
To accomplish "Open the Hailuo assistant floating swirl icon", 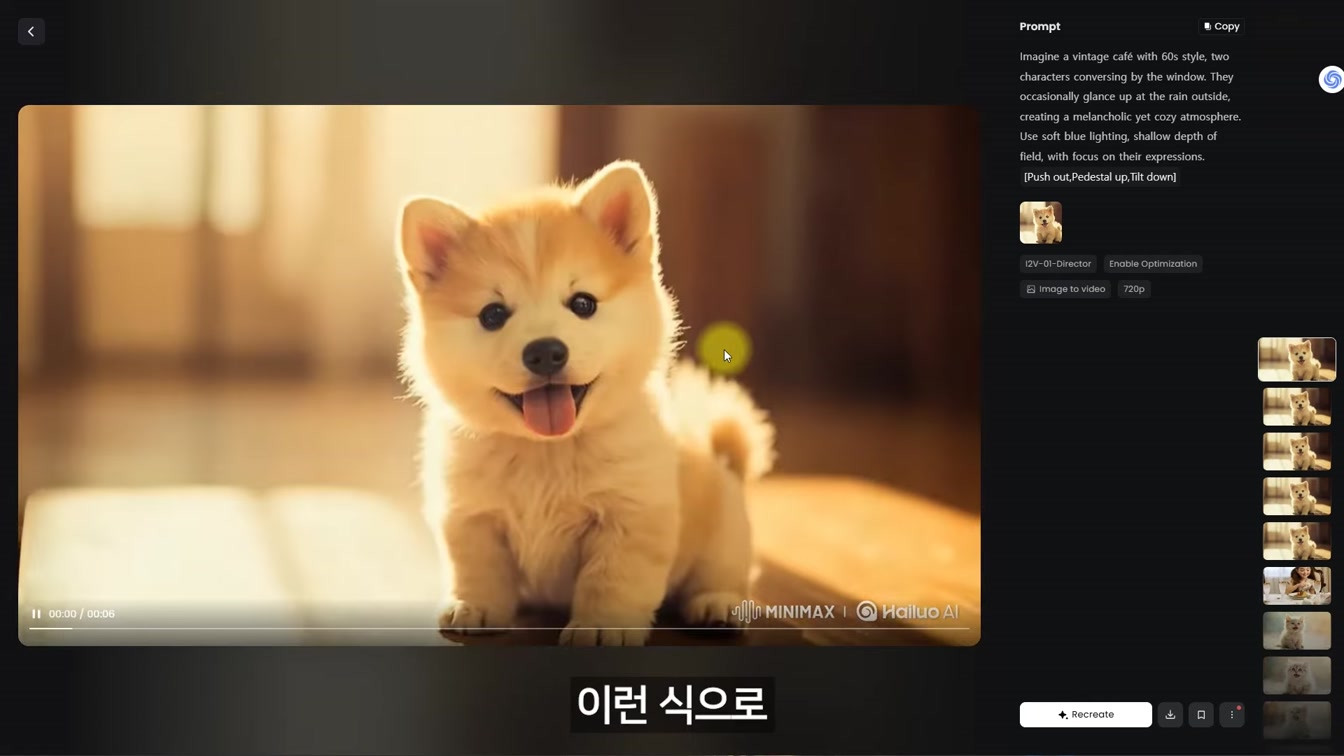I will (x=1331, y=79).
